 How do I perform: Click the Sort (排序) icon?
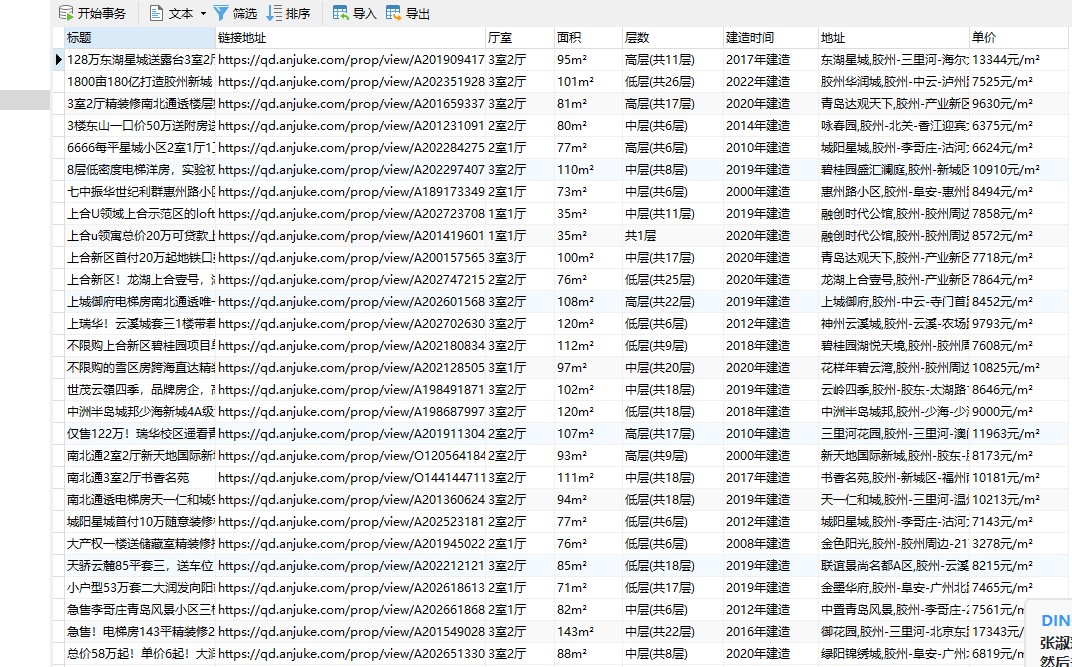(274, 13)
